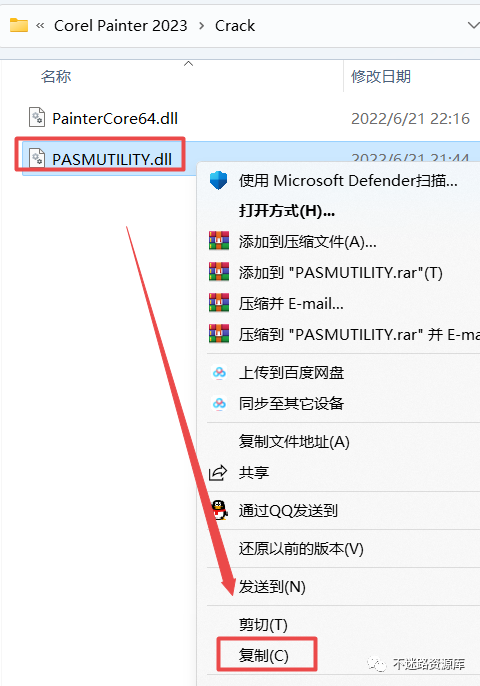The width and height of the screenshot is (480, 686).
Task: Click the Microsoft Defender shield icon
Action: [218, 180]
